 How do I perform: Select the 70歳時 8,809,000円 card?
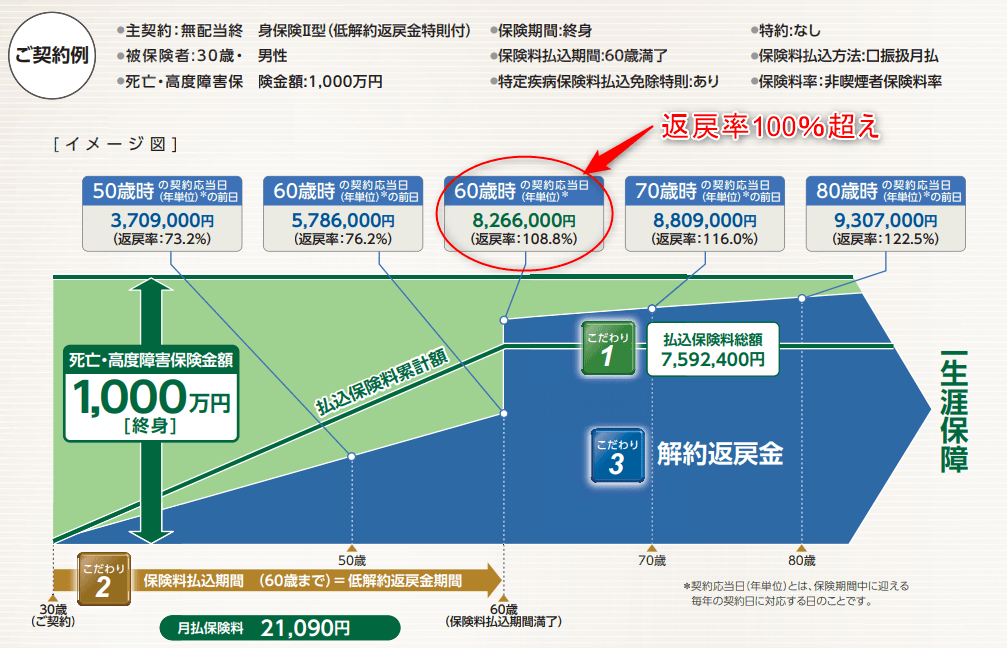tap(705, 213)
